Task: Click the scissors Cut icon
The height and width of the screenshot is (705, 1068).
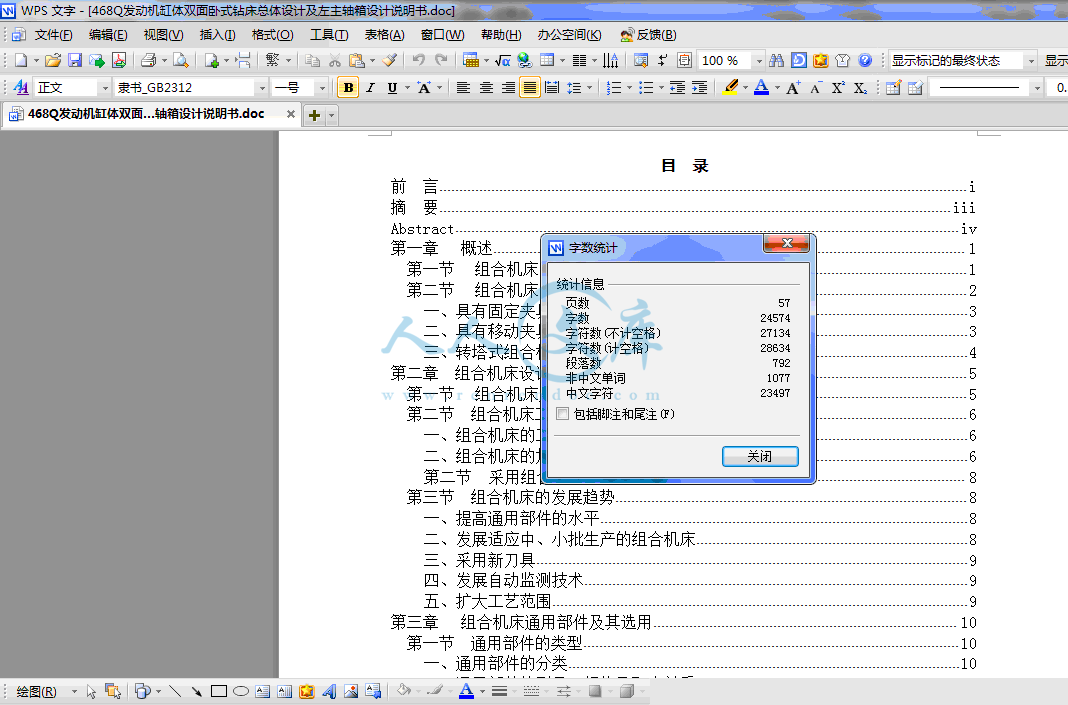Action: point(334,61)
